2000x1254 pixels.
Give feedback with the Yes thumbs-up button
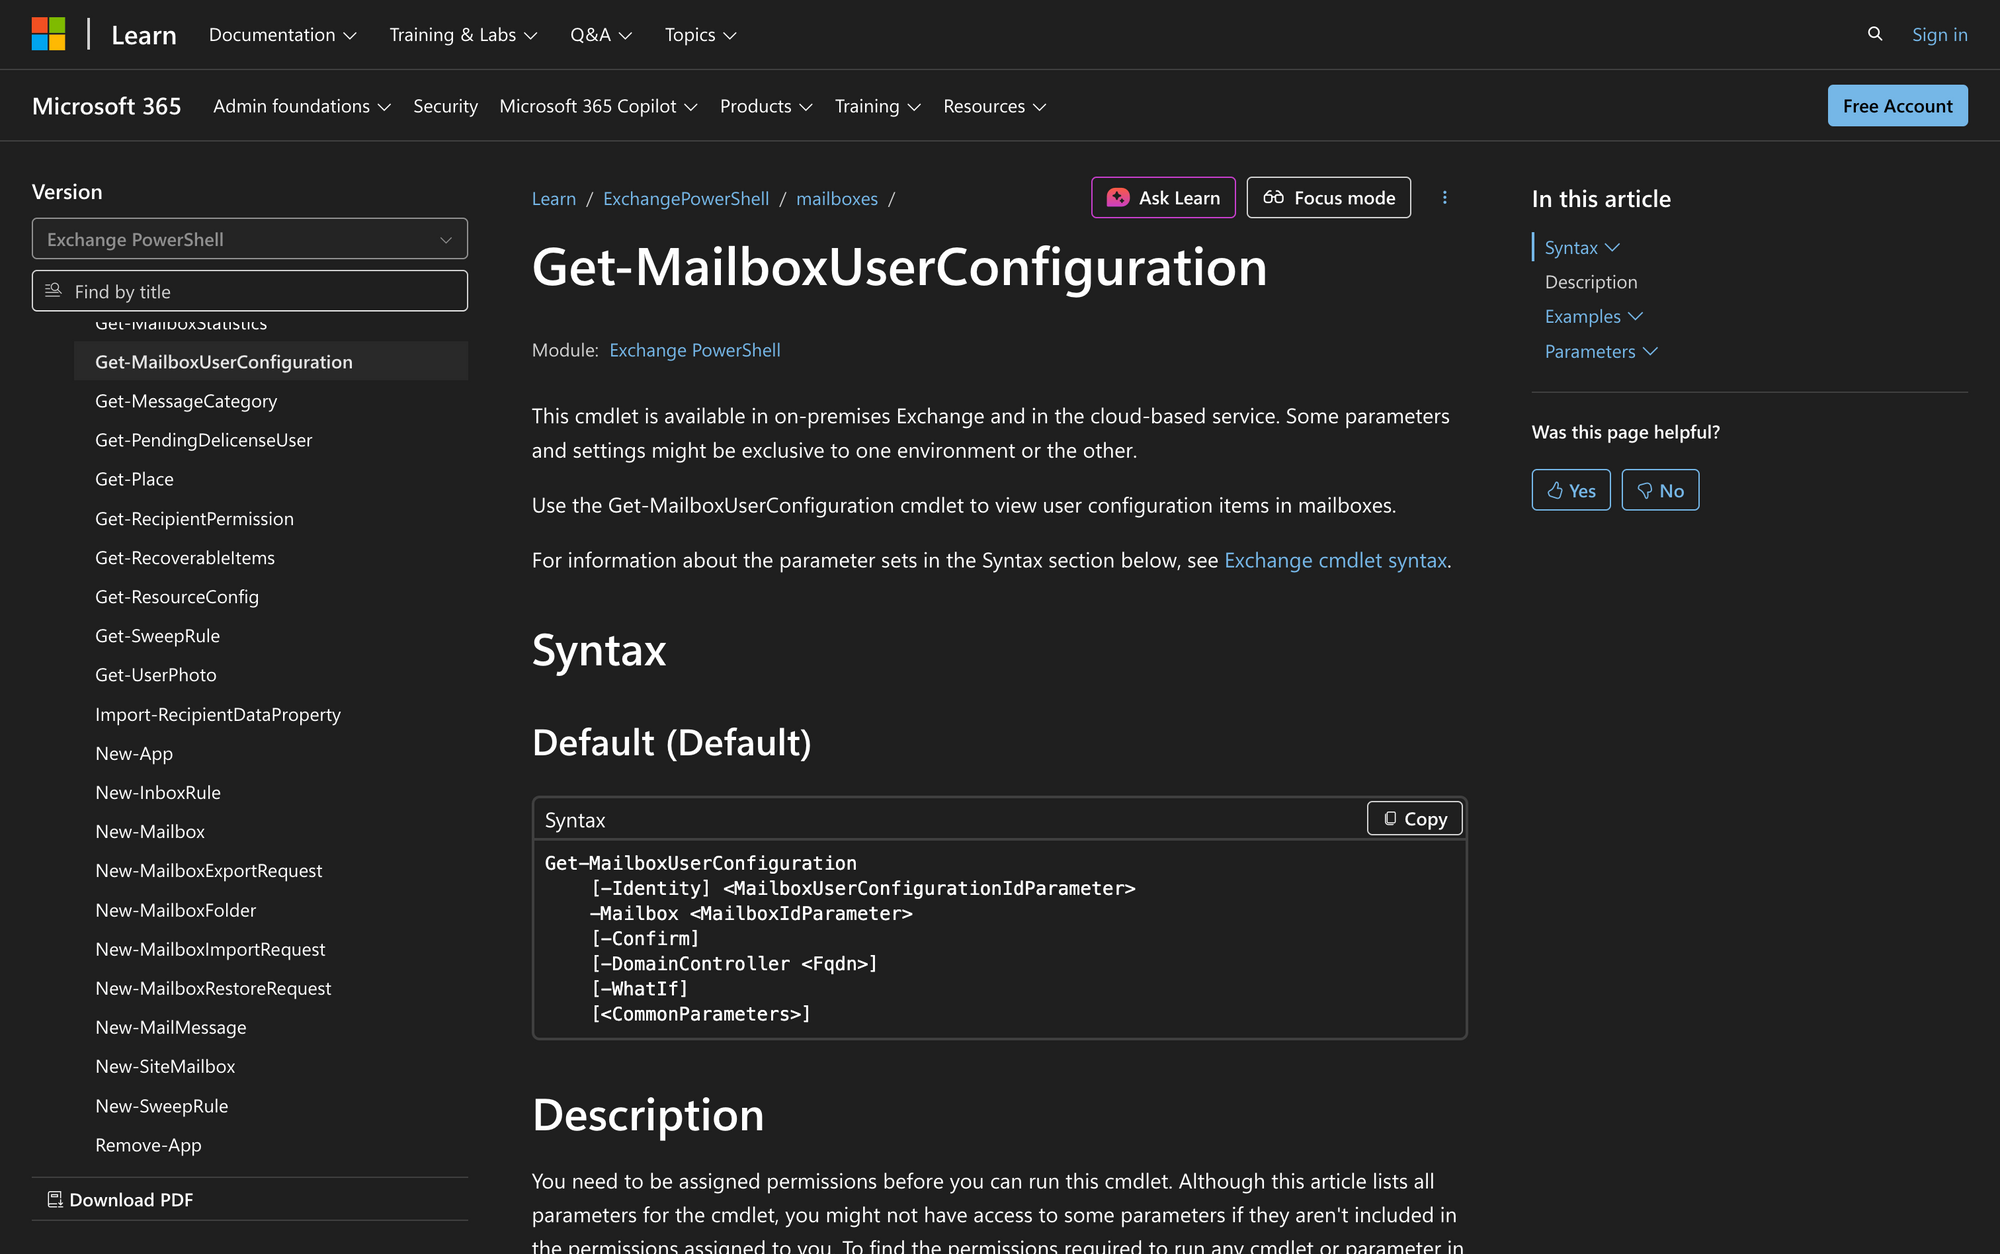[x=1570, y=490]
